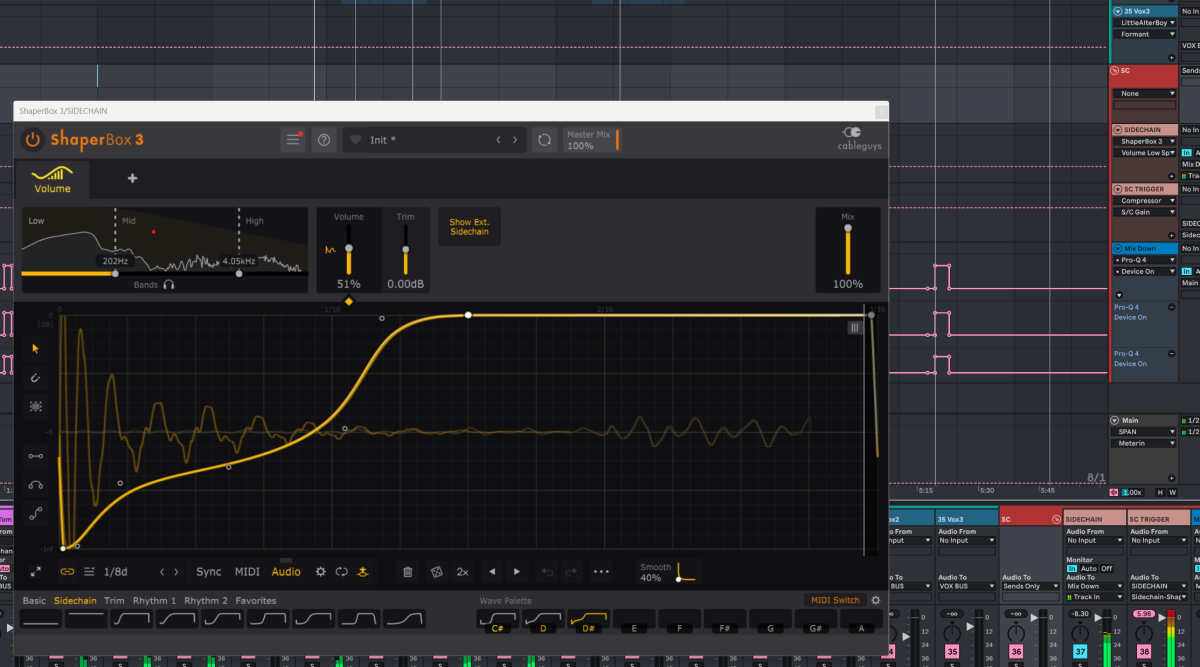This screenshot has height=667, width=1200.
Task: Open SC track Audio To Sends Only dropdown
Action: coord(1030,586)
